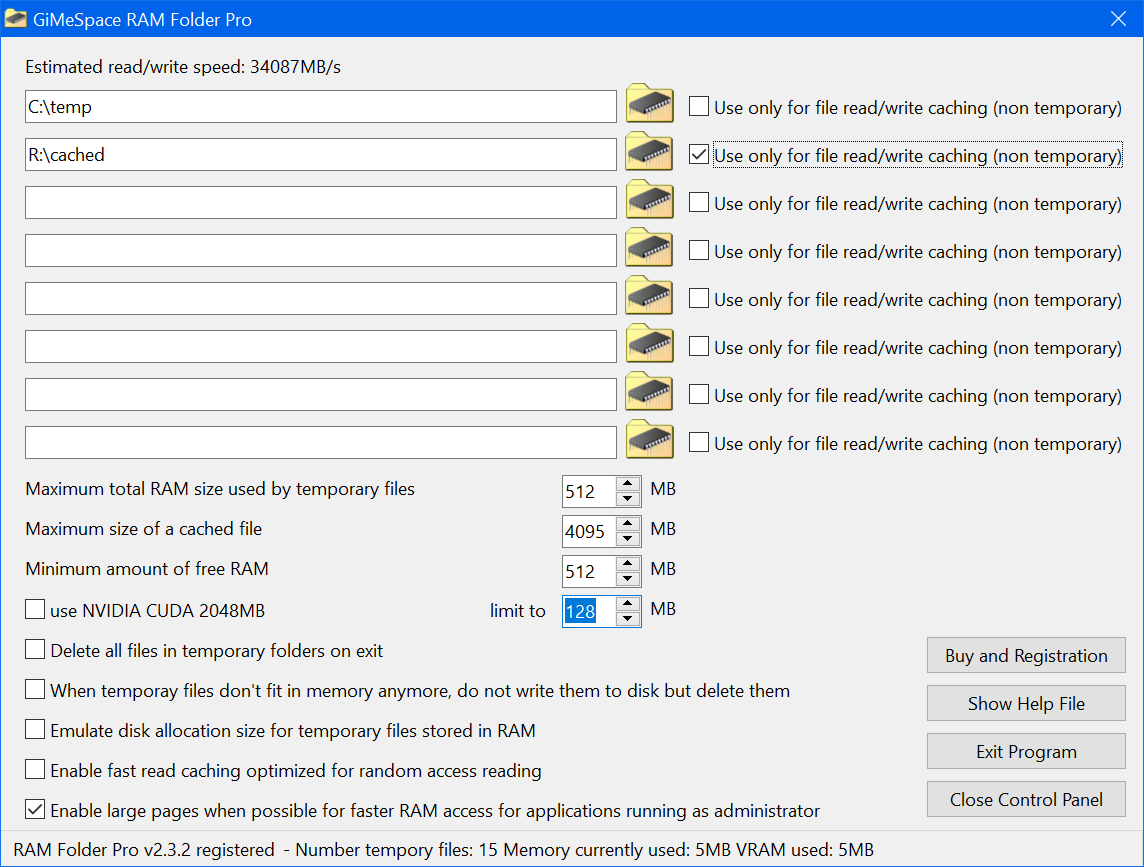This screenshot has width=1144, height=867.
Task: Open the Buy and Registration dialog
Action: point(1026,656)
